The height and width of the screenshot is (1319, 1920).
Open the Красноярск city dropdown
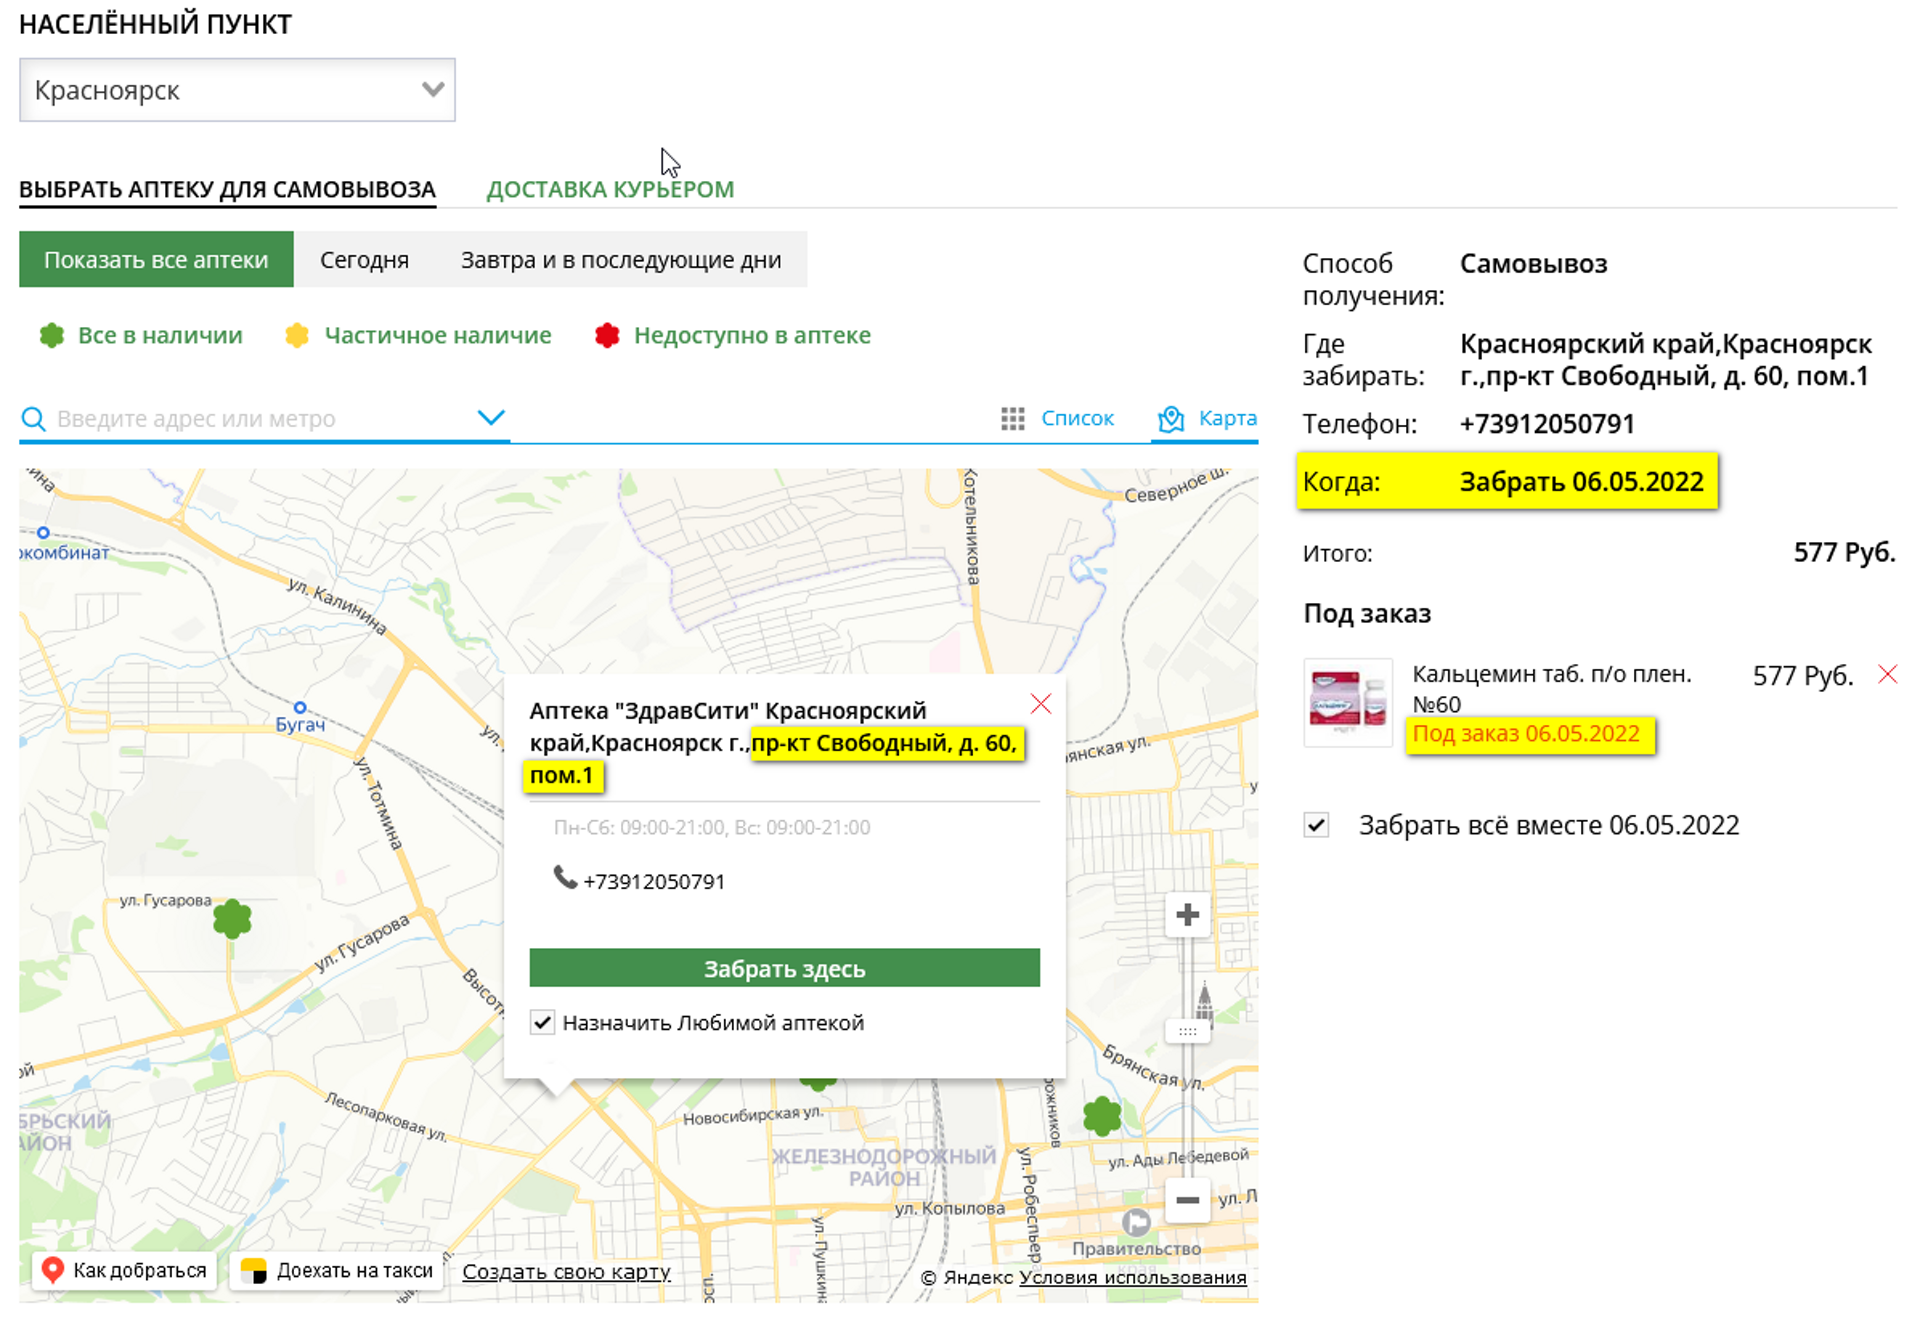tap(237, 90)
